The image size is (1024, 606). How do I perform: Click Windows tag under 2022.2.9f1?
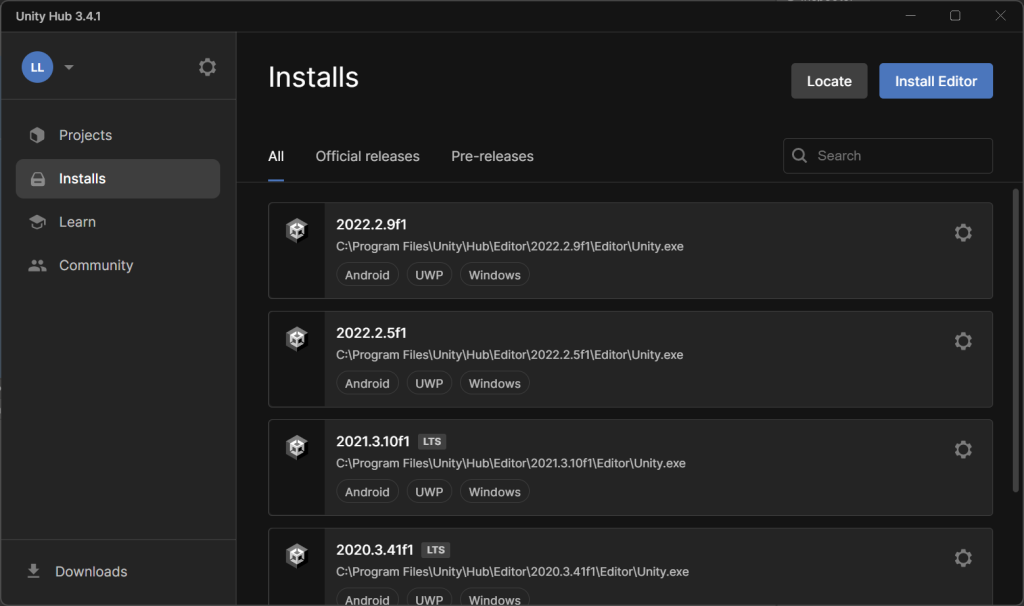[x=494, y=275]
